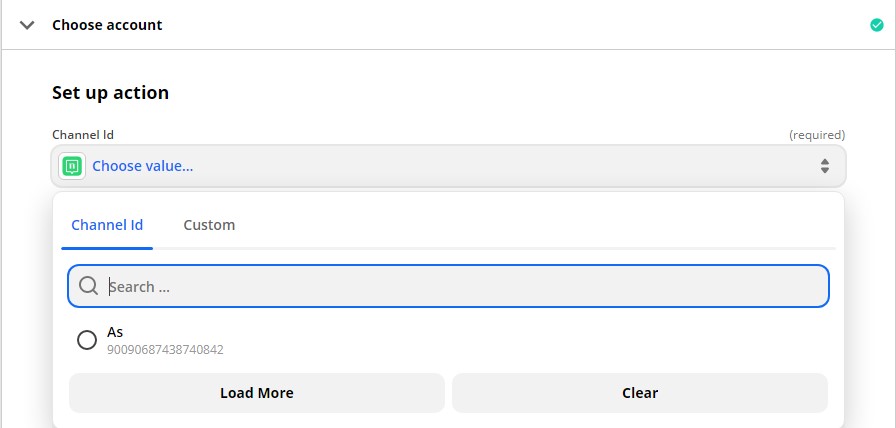The width and height of the screenshot is (896, 428).
Task: Click the blue underline beneath Channel Id tab
Action: pos(107,249)
